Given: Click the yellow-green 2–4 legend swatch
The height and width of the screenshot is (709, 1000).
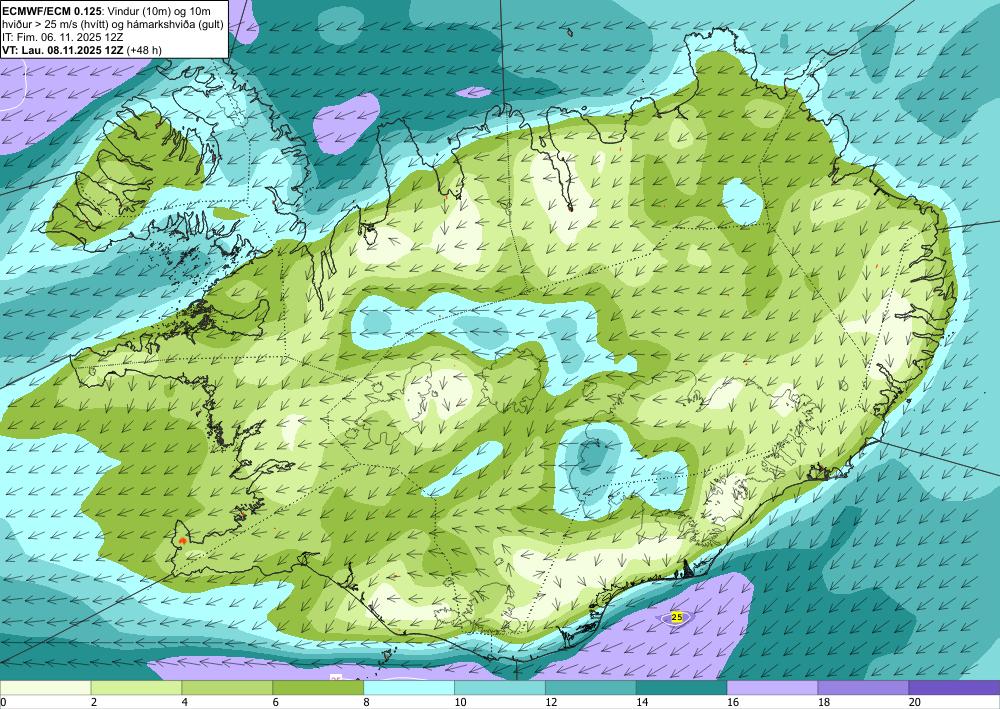Looking at the screenshot, I should pos(136,688).
